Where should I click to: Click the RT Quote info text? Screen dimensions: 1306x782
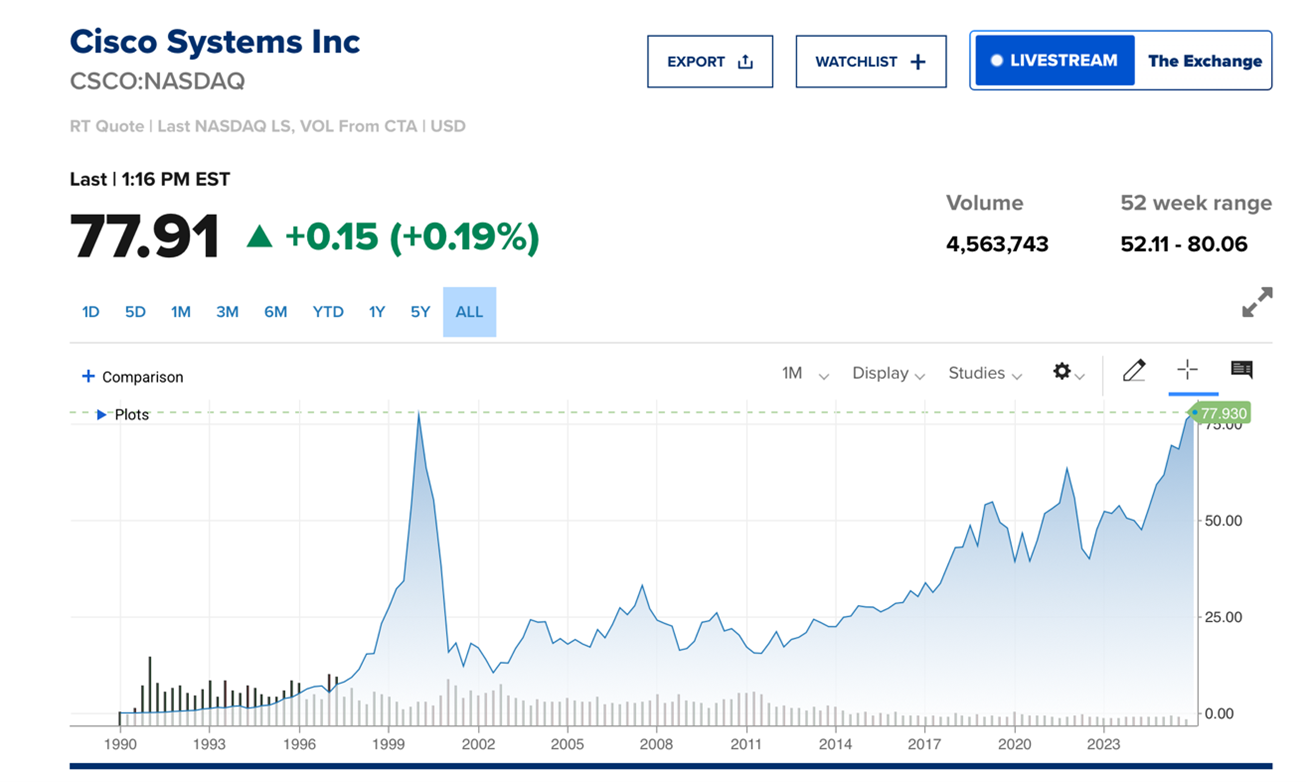(267, 126)
